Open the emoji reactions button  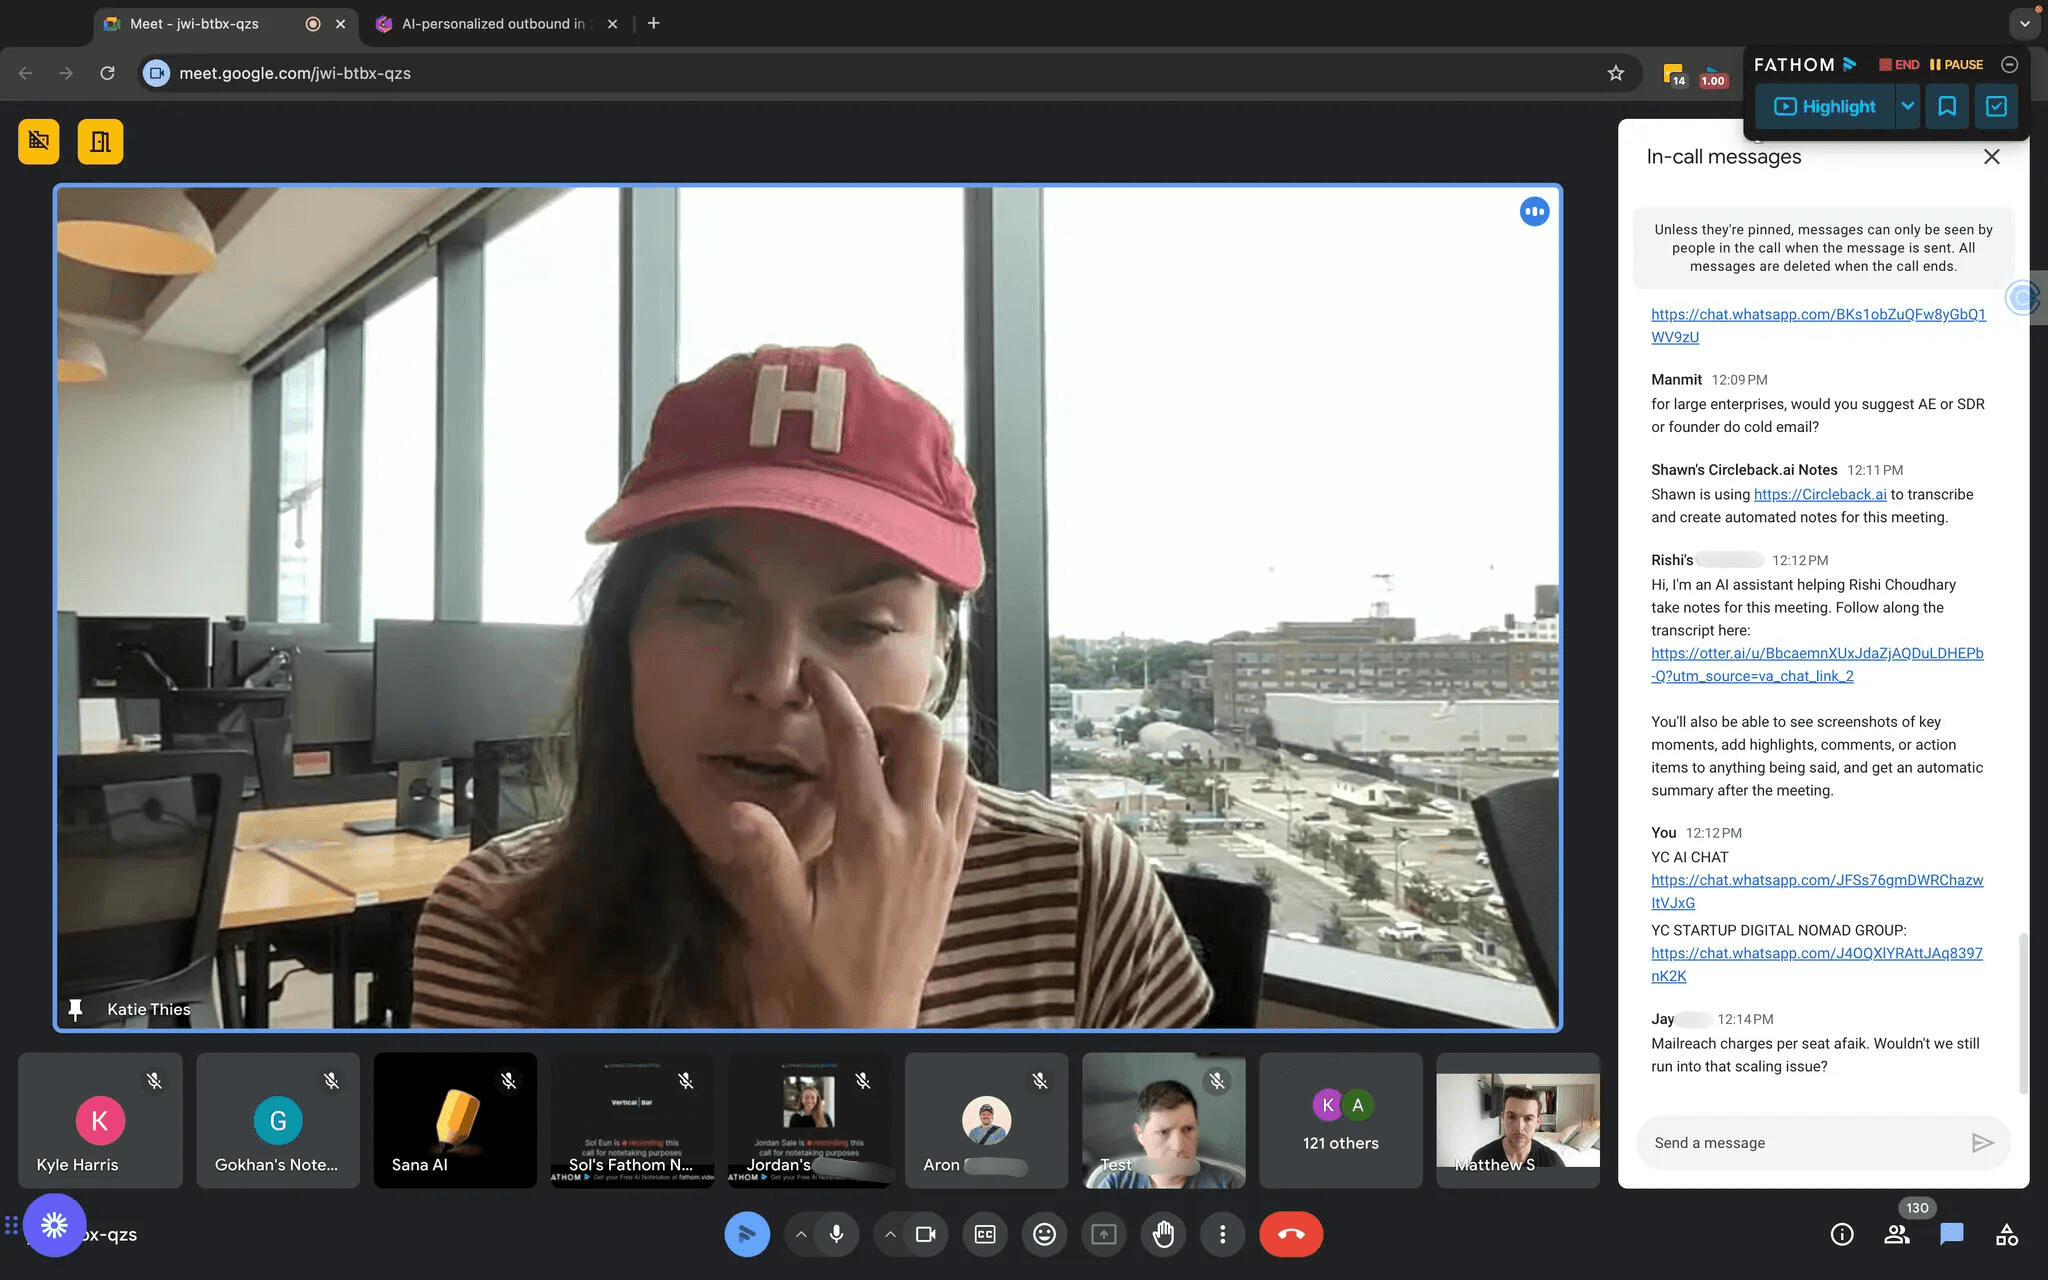click(x=1044, y=1234)
